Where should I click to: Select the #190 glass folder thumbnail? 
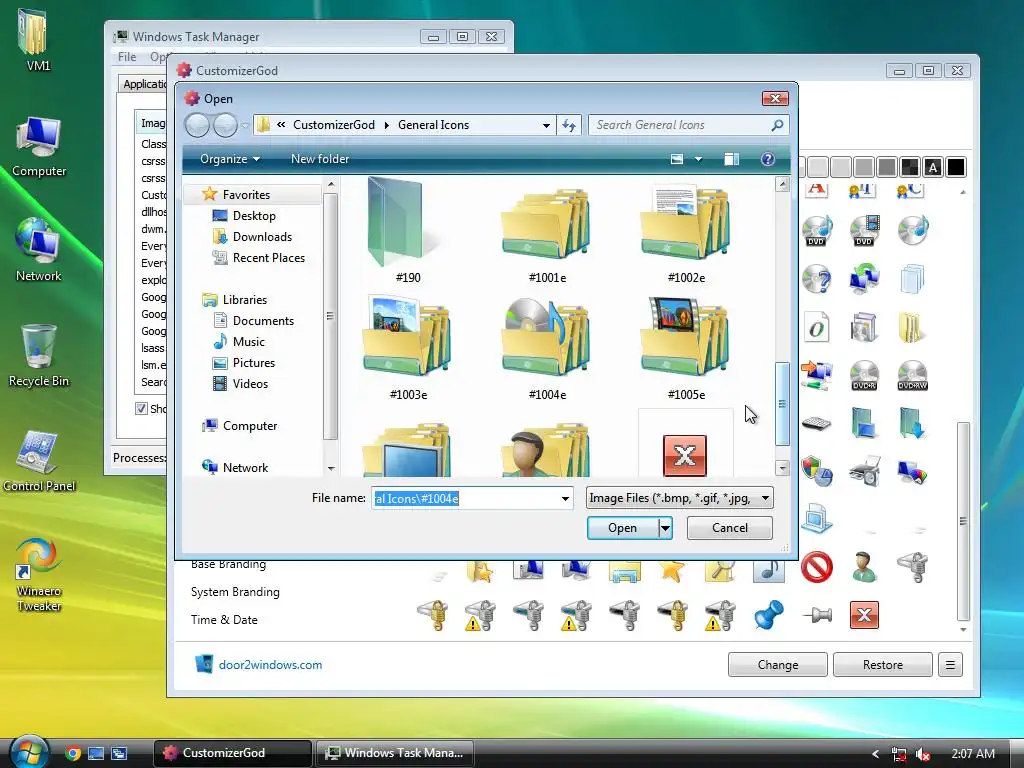396,223
